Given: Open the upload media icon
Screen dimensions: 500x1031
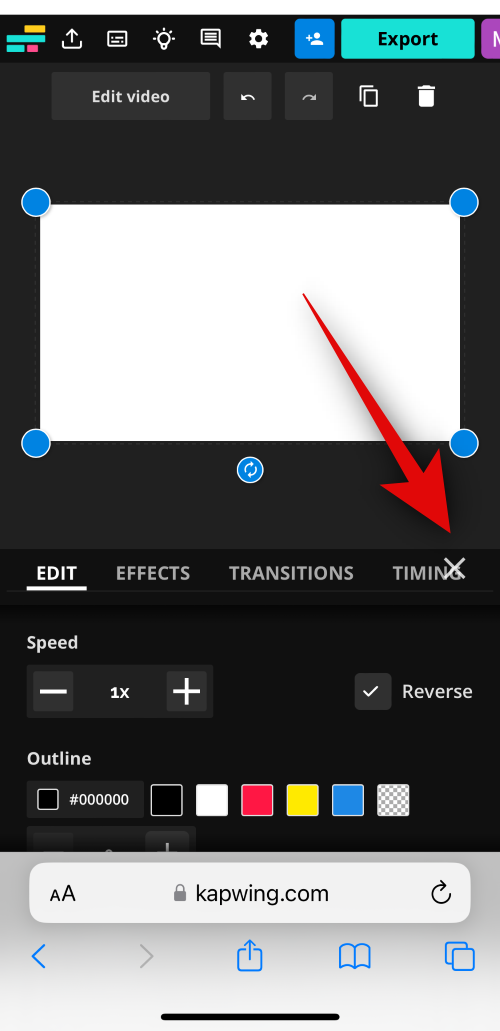Looking at the screenshot, I should coord(72,39).
